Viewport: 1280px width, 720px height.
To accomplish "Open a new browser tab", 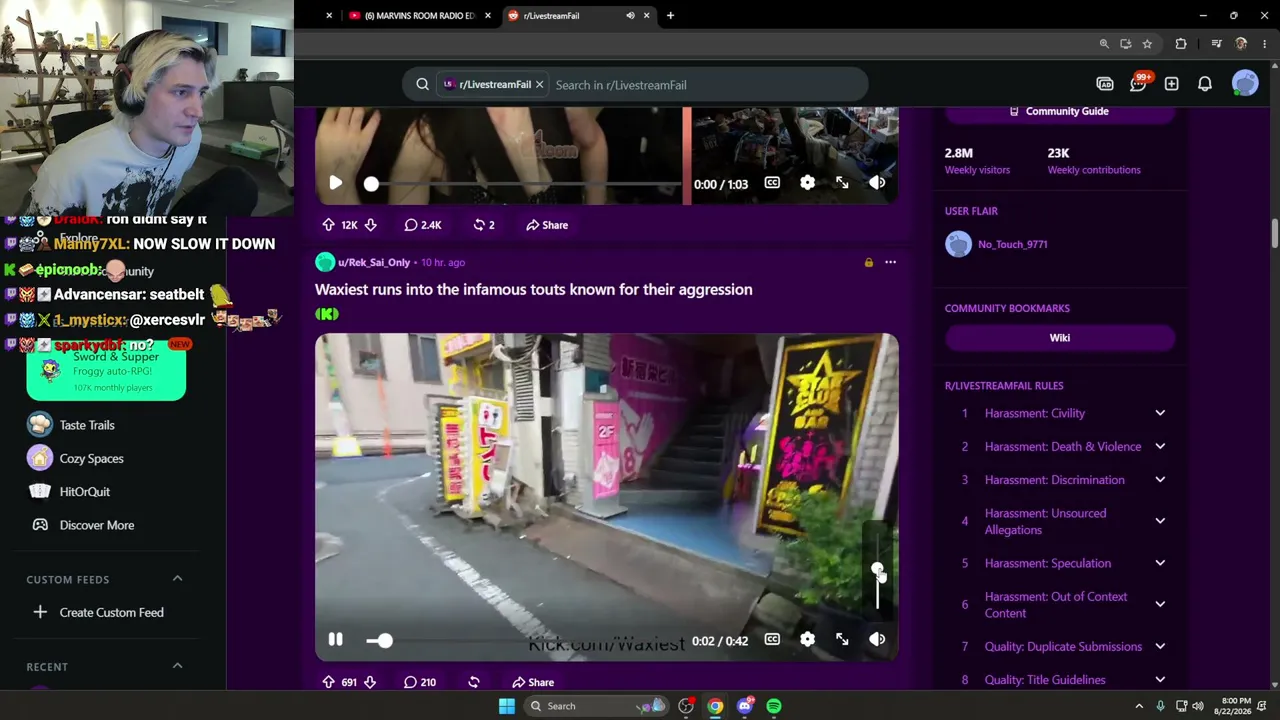I will (x=670, y=15).
